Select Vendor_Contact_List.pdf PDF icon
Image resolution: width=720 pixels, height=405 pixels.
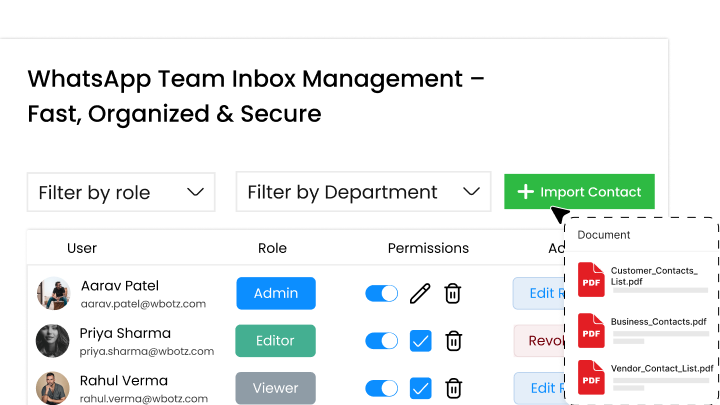tap(591, 377)
